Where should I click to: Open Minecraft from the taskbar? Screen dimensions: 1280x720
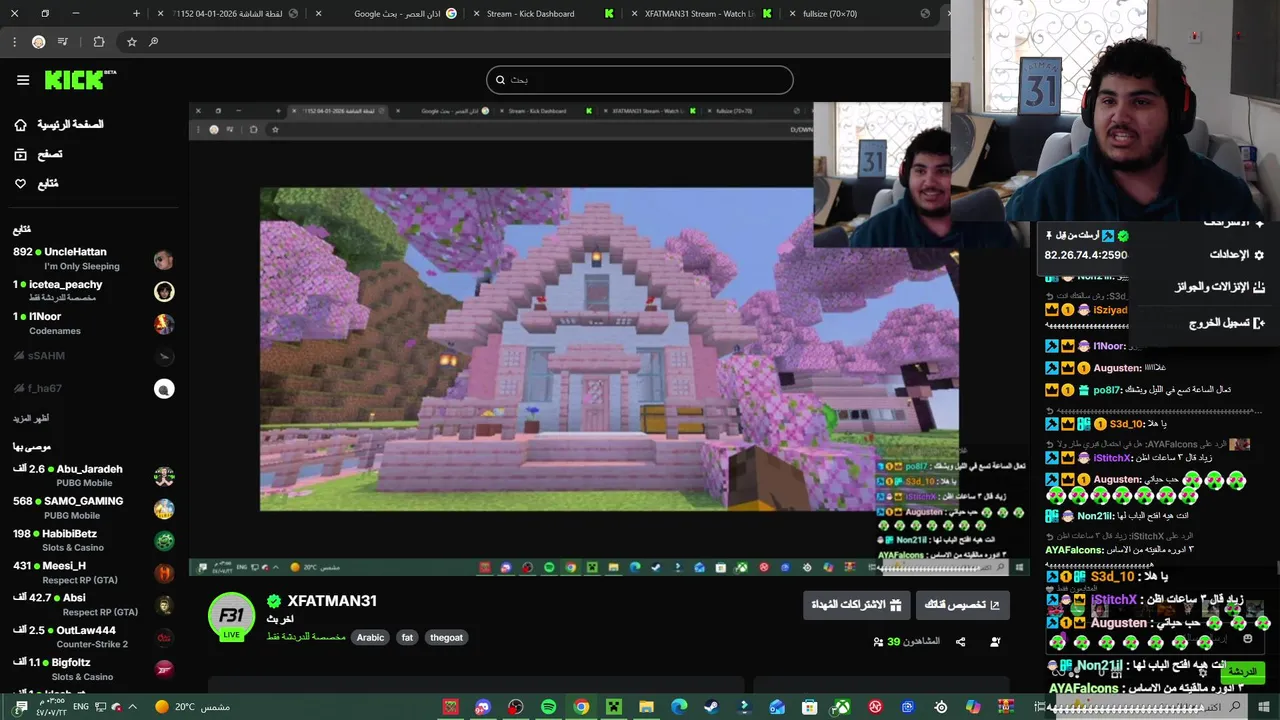614,707
